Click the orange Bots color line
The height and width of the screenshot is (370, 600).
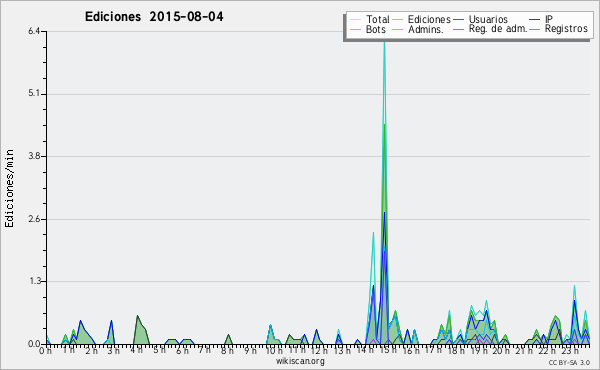(355, 29)
